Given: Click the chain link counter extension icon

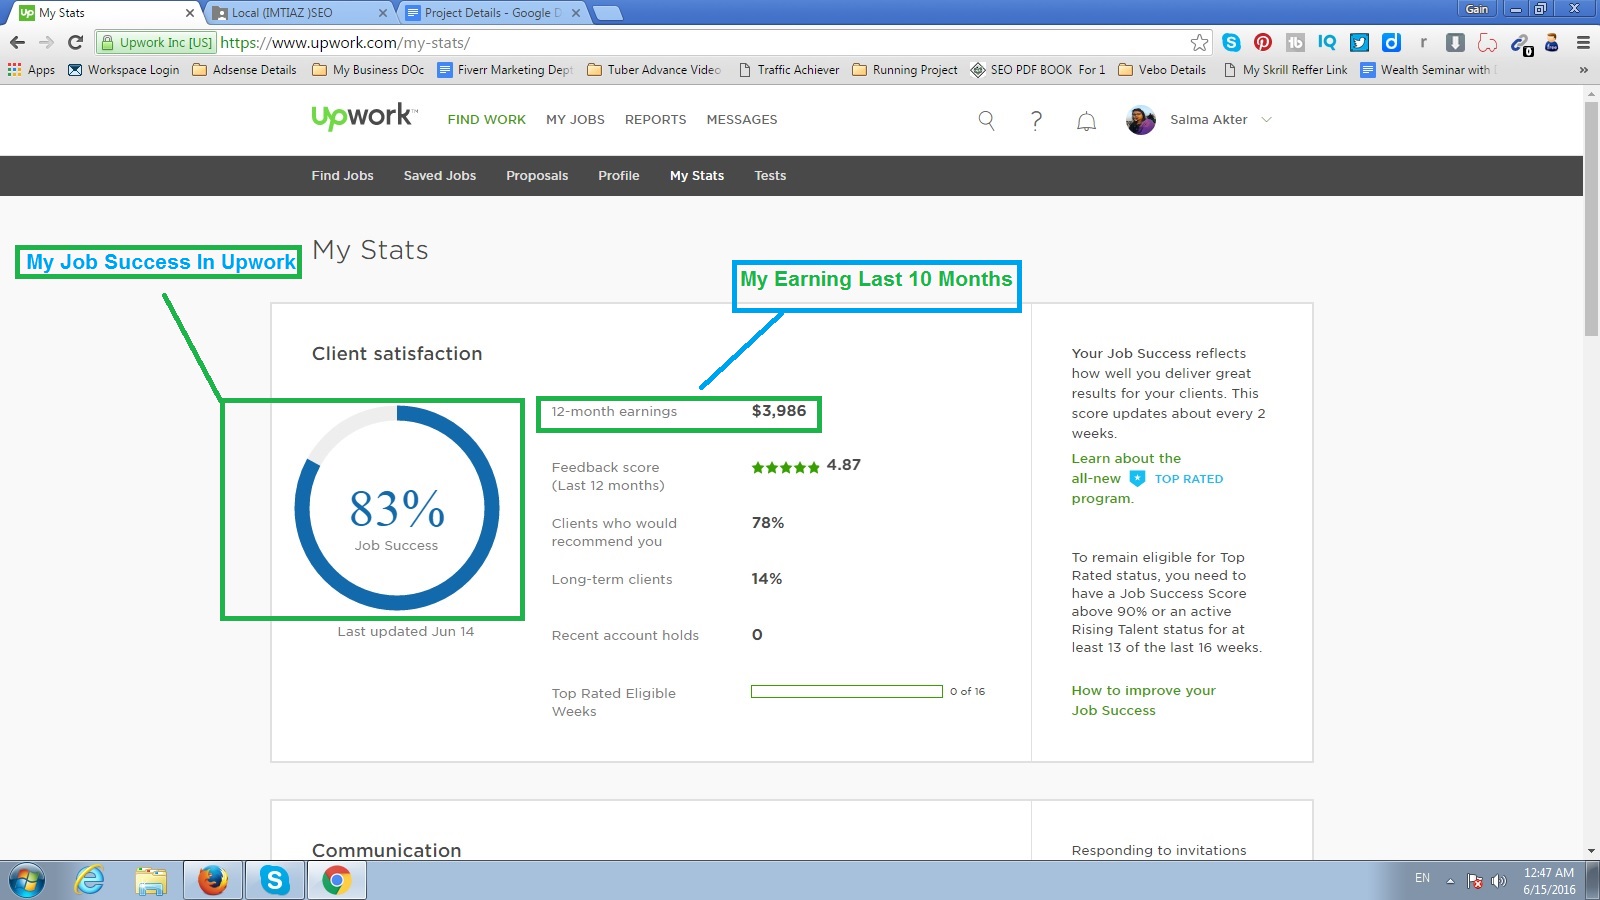Looking at the screenshot, I should 1520,43.
